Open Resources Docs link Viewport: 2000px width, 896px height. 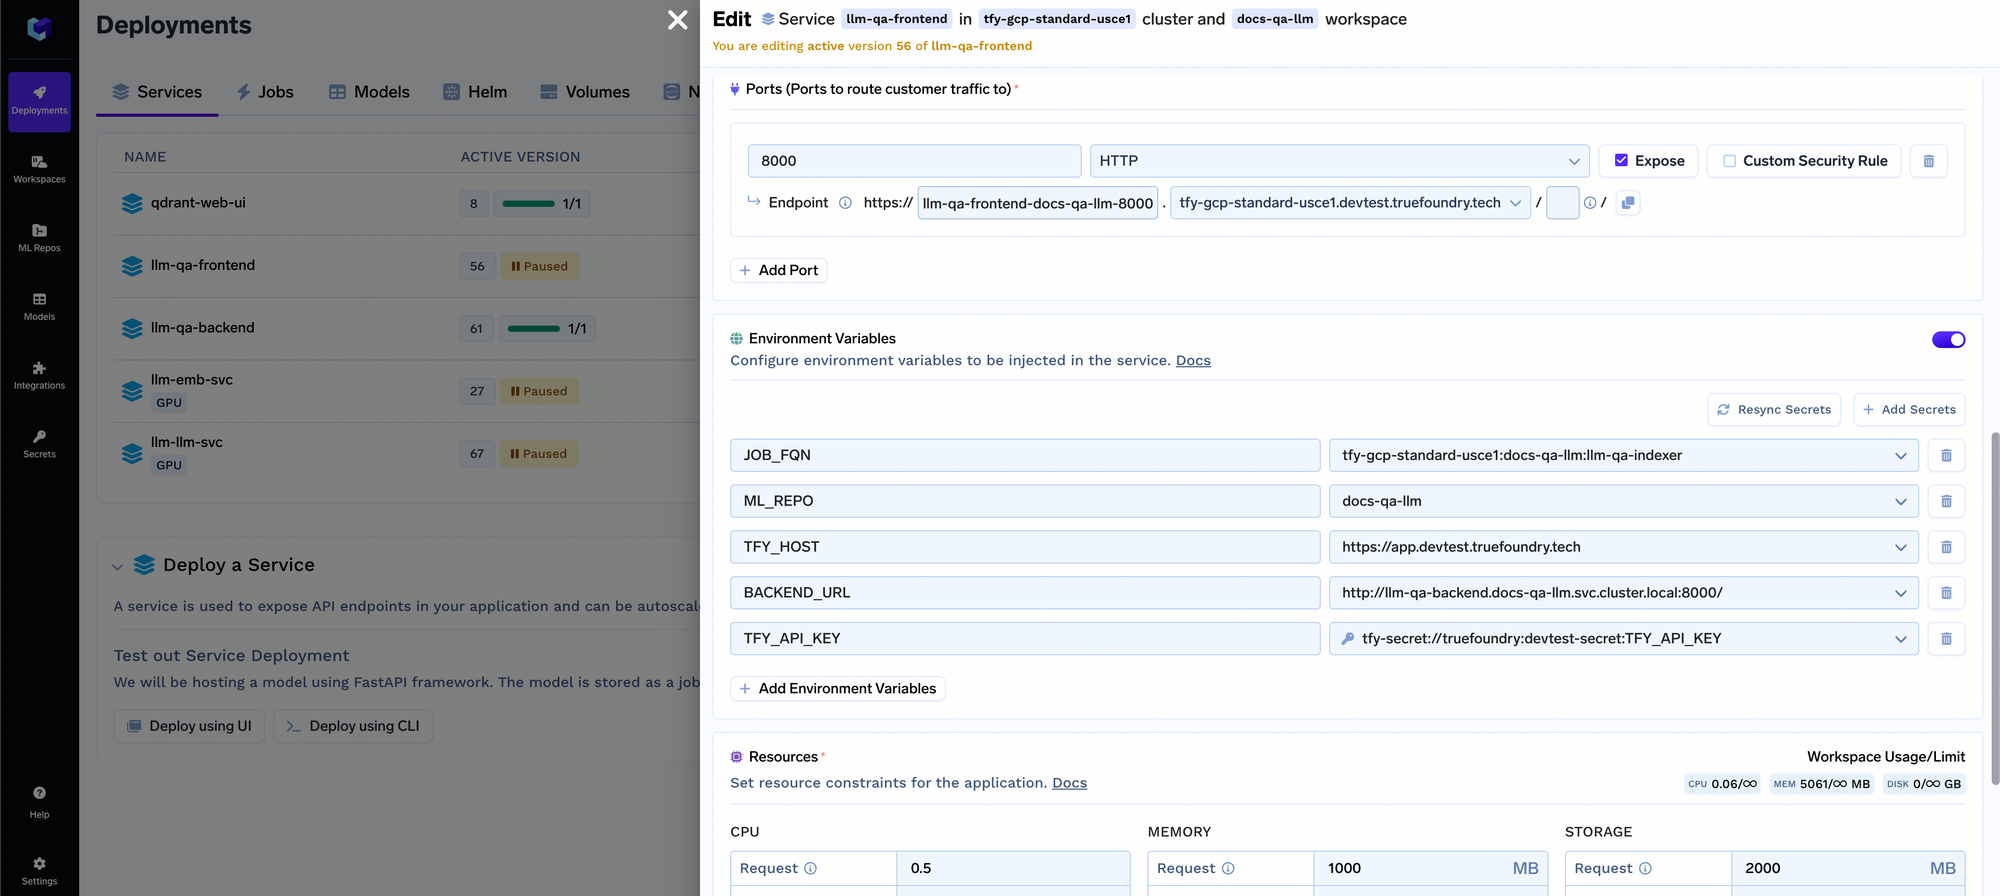[1069, 783]
